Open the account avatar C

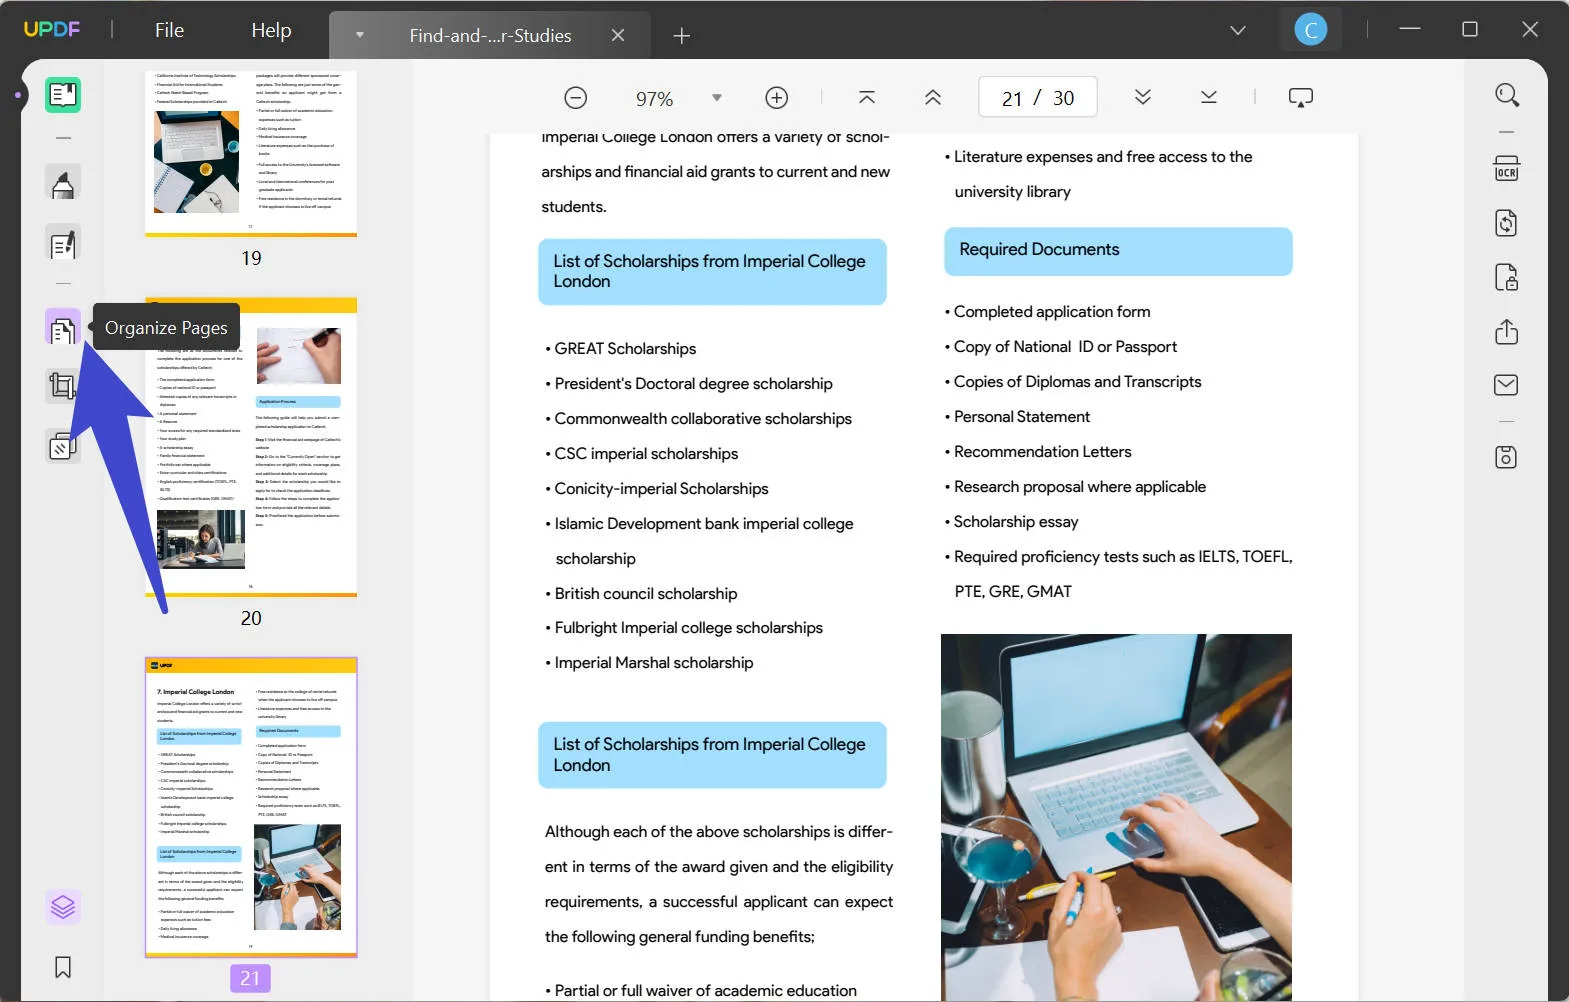(x=1311, y=30)
